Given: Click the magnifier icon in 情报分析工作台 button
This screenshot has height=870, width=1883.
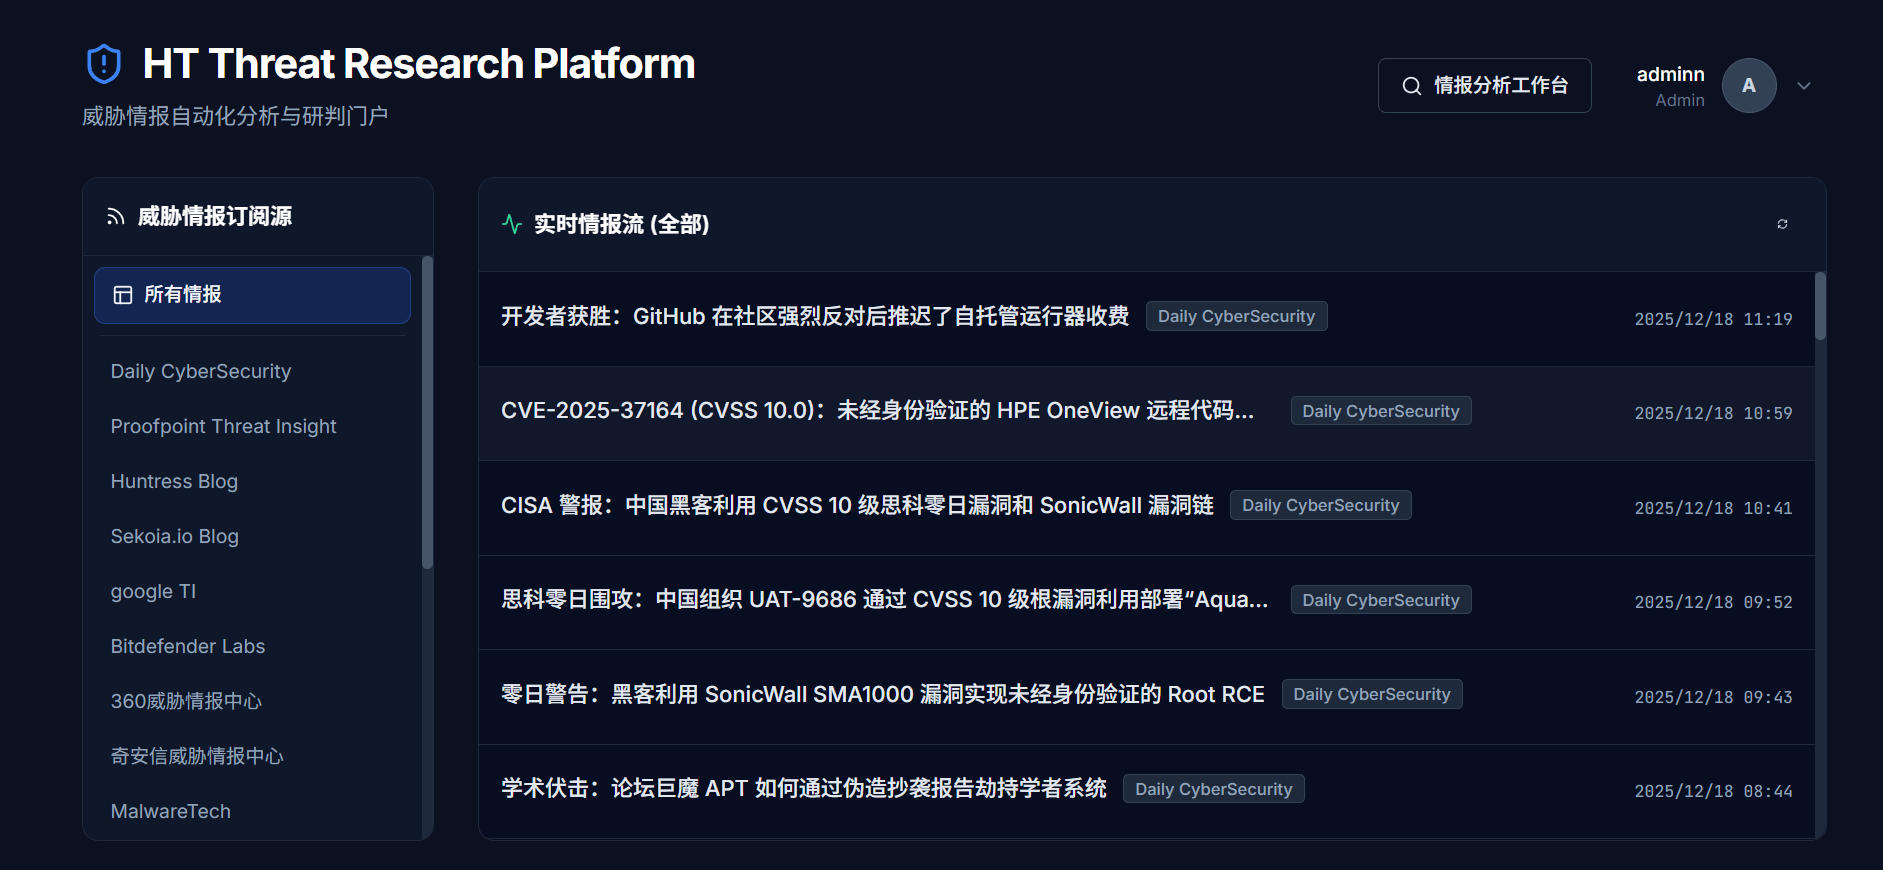Looking at the screenshot, I should click(1411, 86).
